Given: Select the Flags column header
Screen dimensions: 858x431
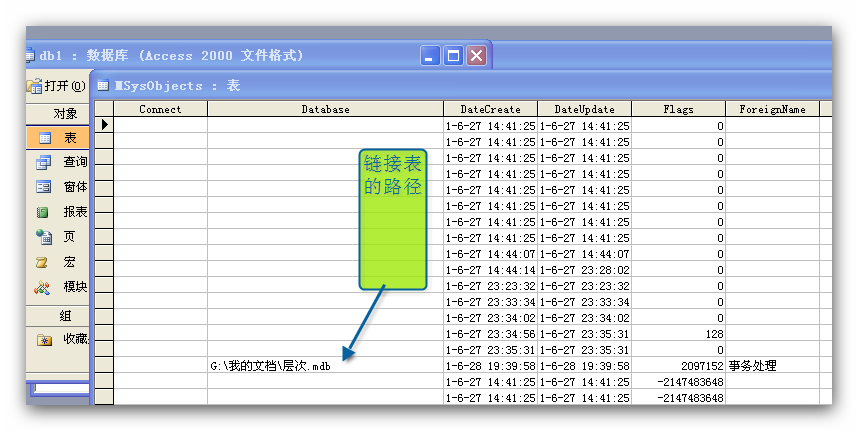Looking at the screenshot, I should click(x=679, y=109).
